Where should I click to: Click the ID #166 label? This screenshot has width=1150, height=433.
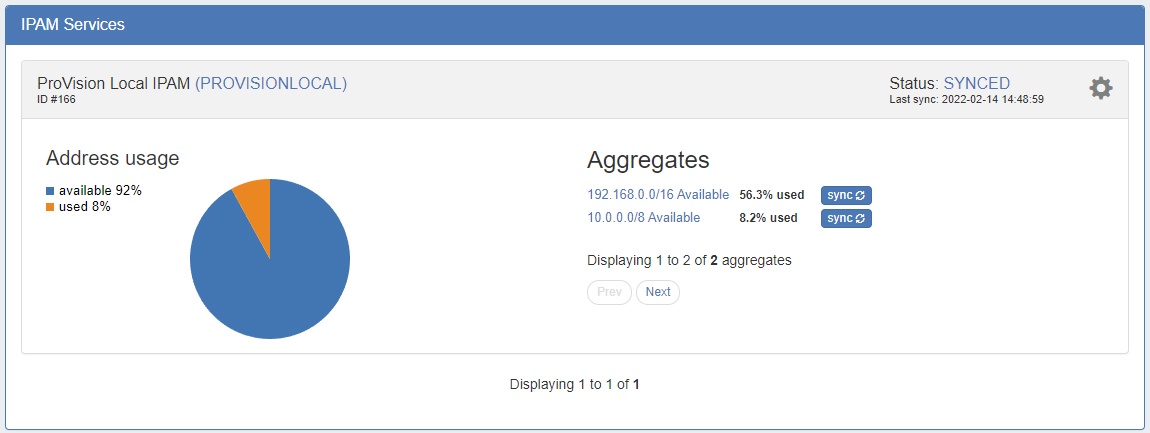click(56, 100)
